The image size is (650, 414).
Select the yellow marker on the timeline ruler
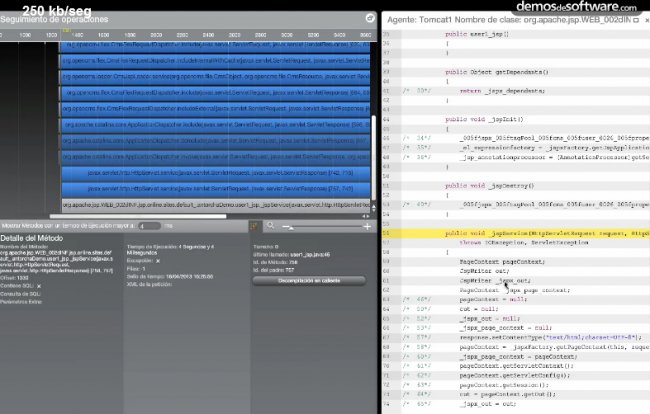pos(66,30)
